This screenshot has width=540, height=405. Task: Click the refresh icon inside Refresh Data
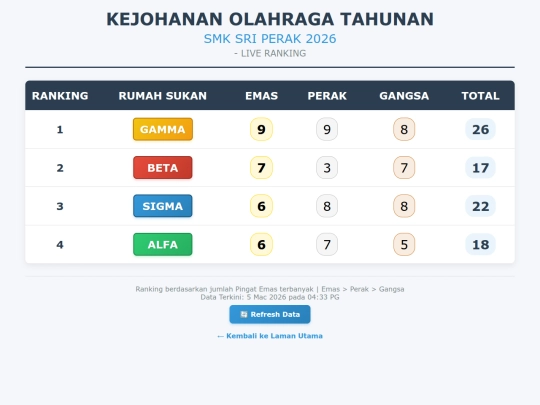coord(244,314)
